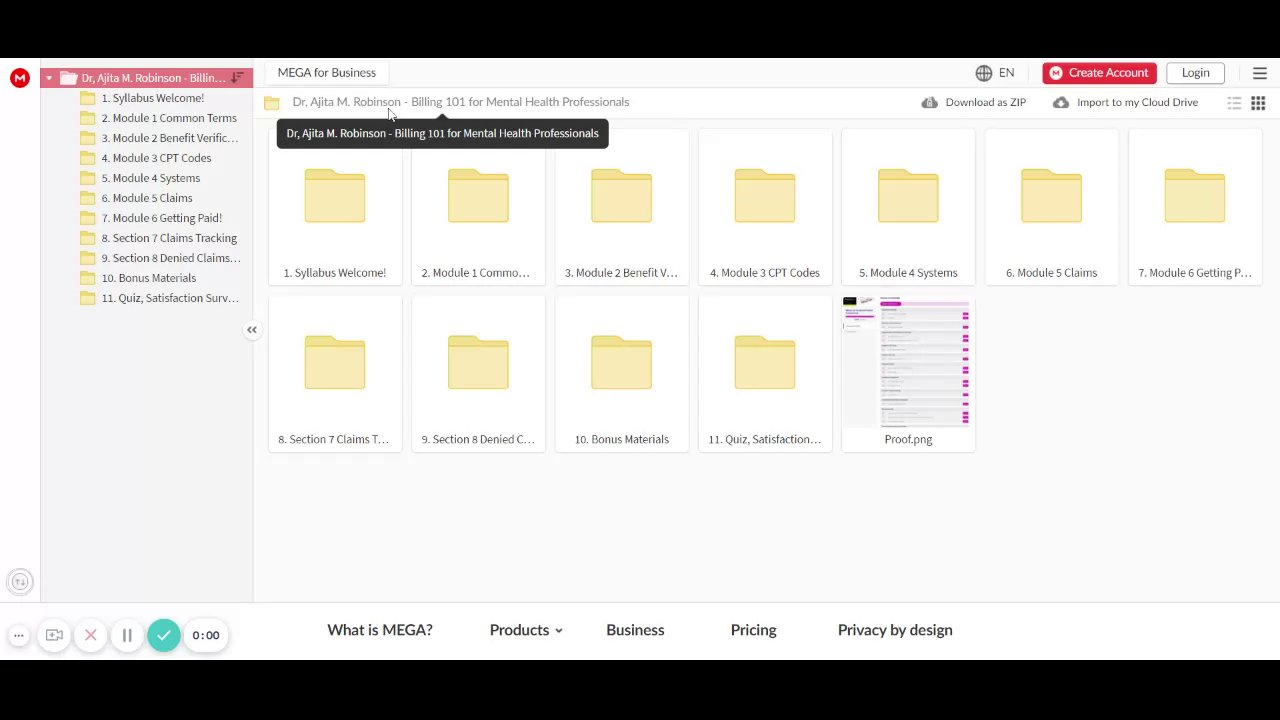
Task: Click the breadcrumb folder name text
Action: point(461,102)
